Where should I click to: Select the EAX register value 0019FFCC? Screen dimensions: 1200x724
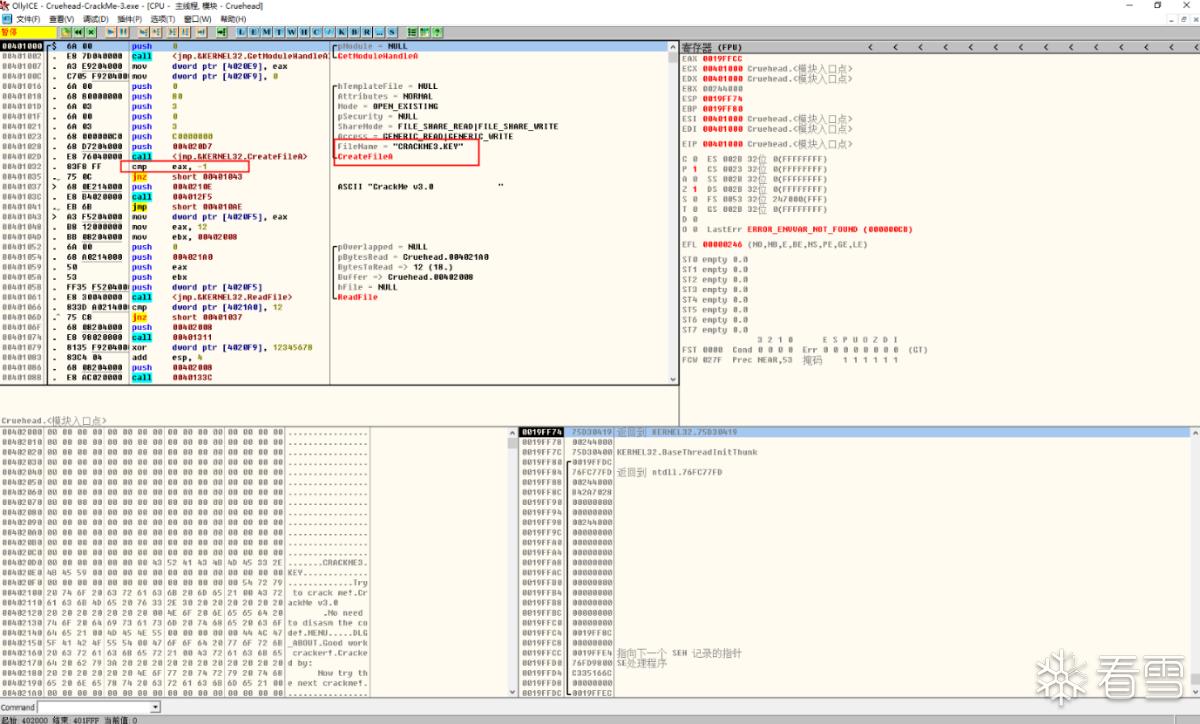coord(722,58)
